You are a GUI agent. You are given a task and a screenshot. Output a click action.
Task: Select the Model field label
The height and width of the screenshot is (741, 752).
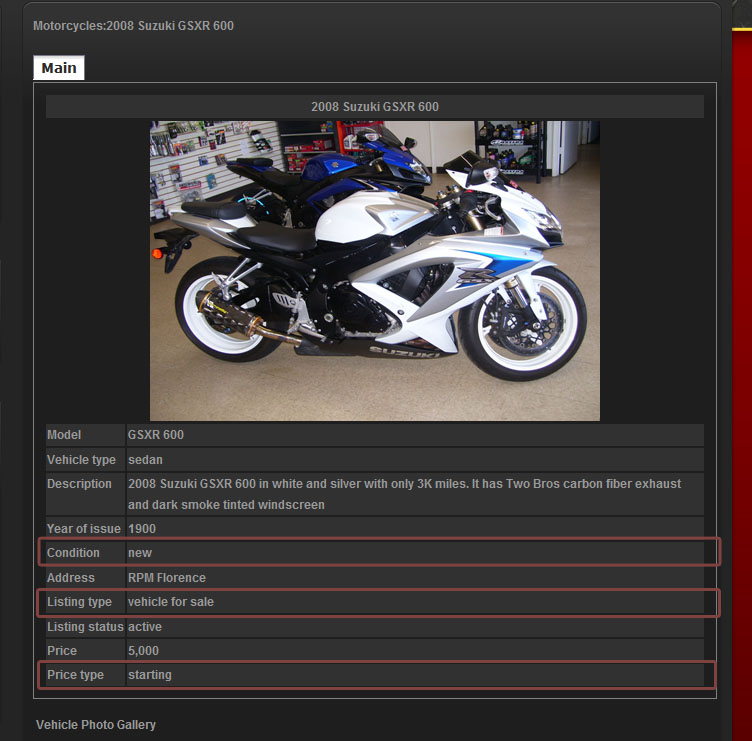(64, 435)
